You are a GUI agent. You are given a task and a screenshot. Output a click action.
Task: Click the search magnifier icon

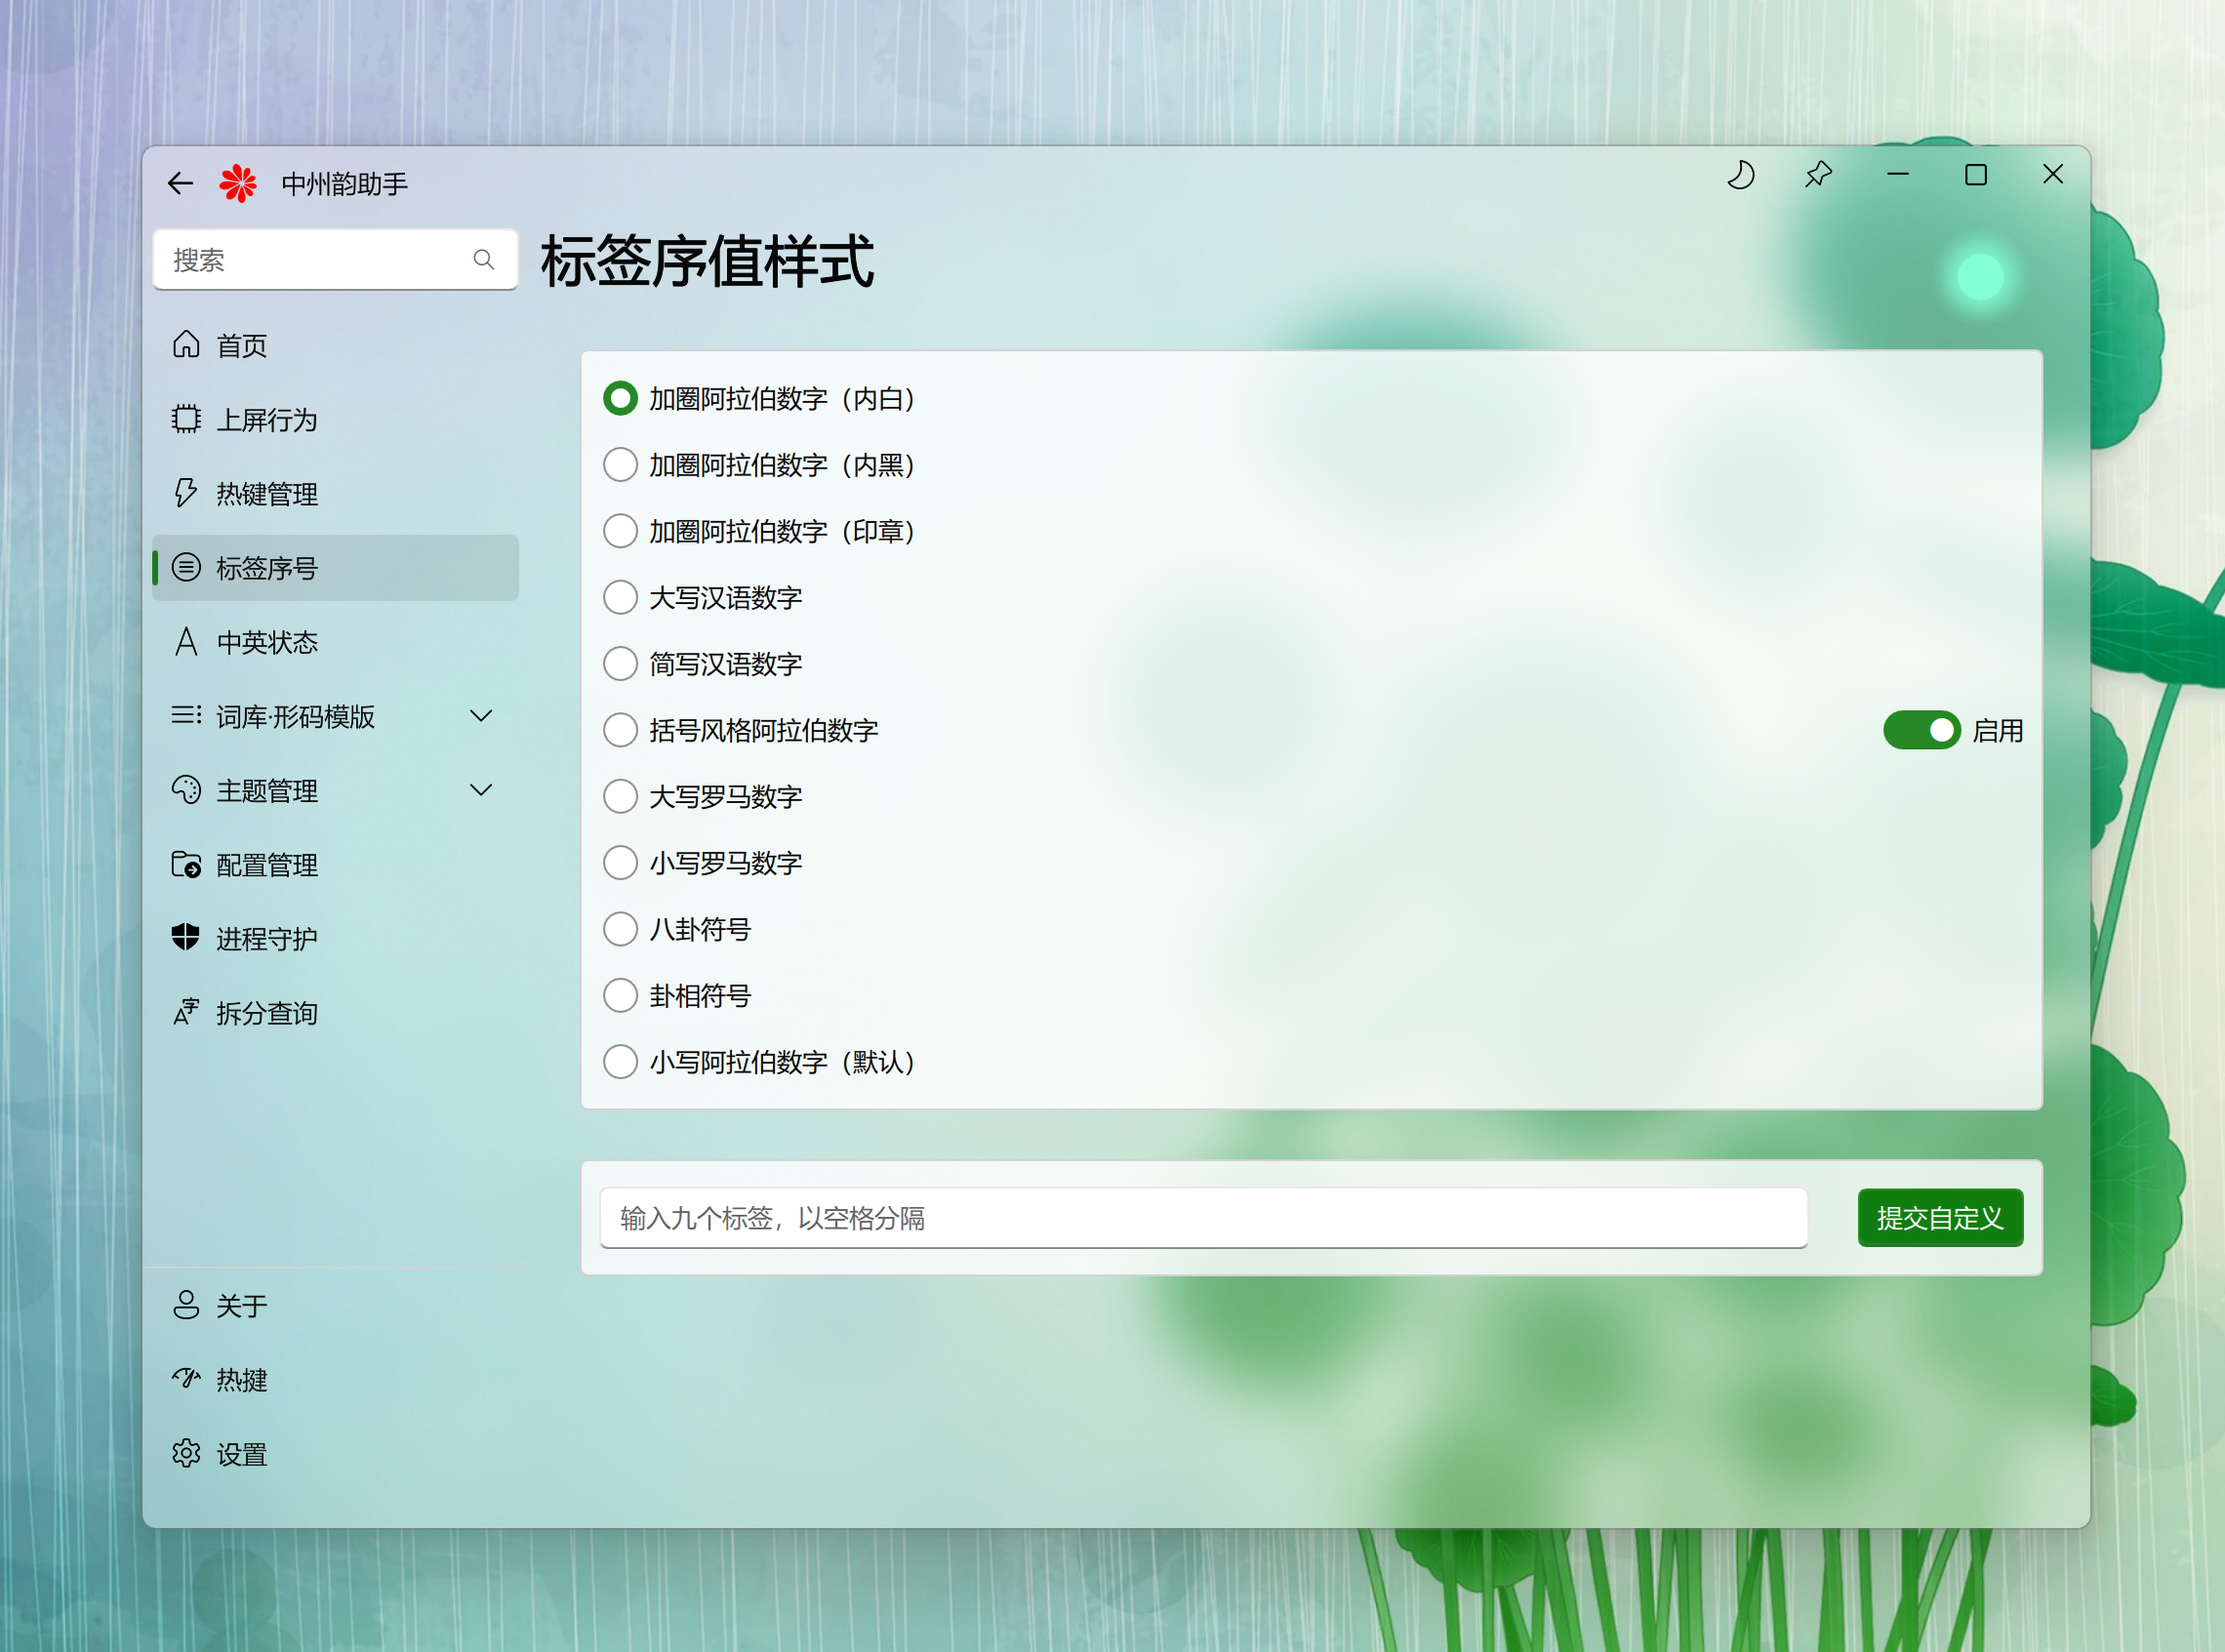click(x=484, y=260)
